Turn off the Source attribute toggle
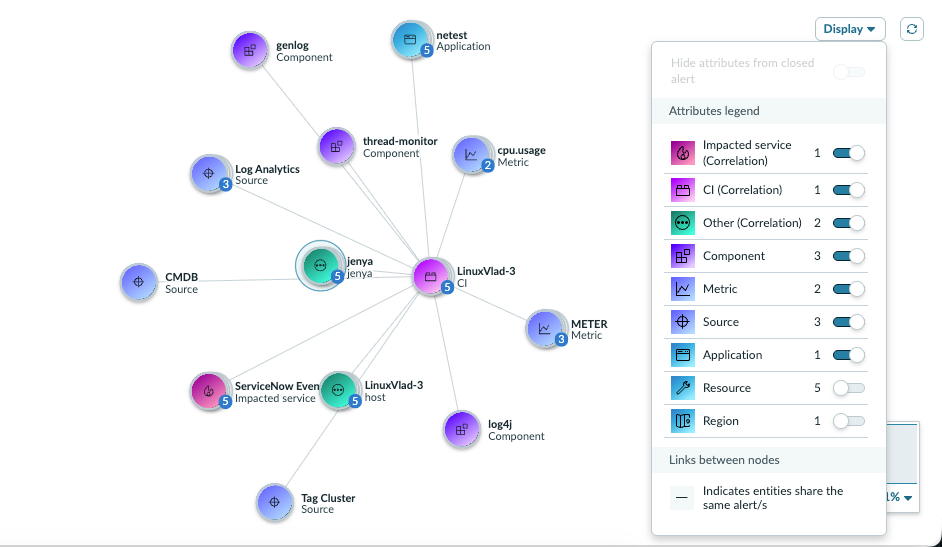 849,322
